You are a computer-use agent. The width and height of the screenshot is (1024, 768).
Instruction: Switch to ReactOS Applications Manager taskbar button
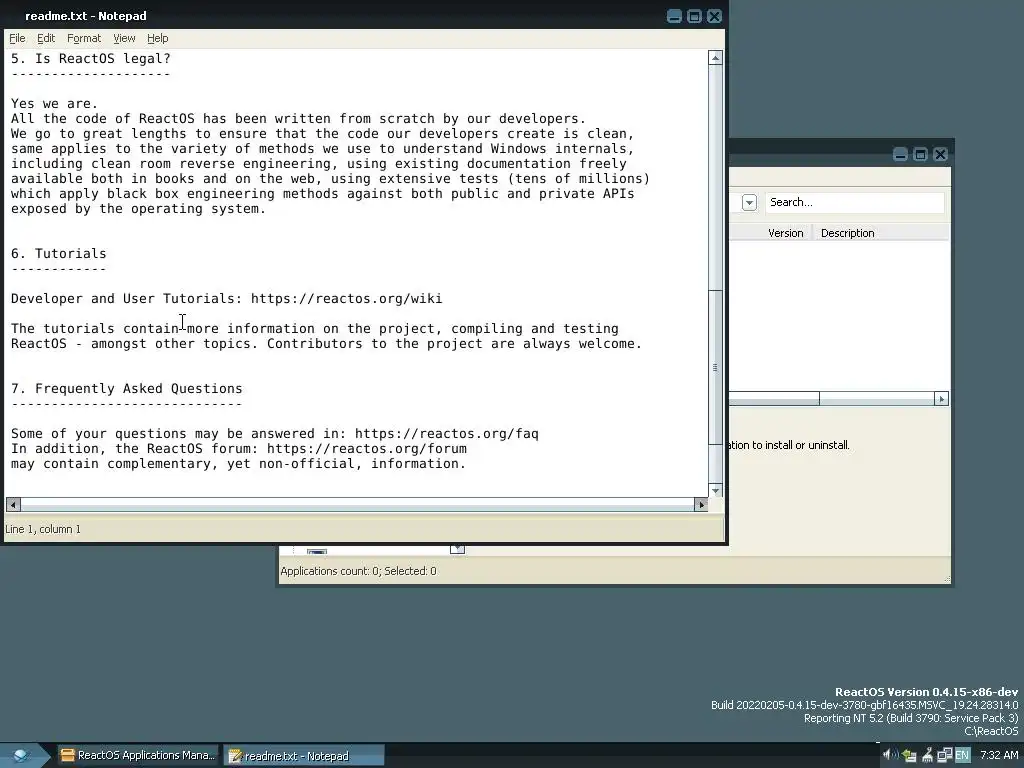click(x=138, y=756)
